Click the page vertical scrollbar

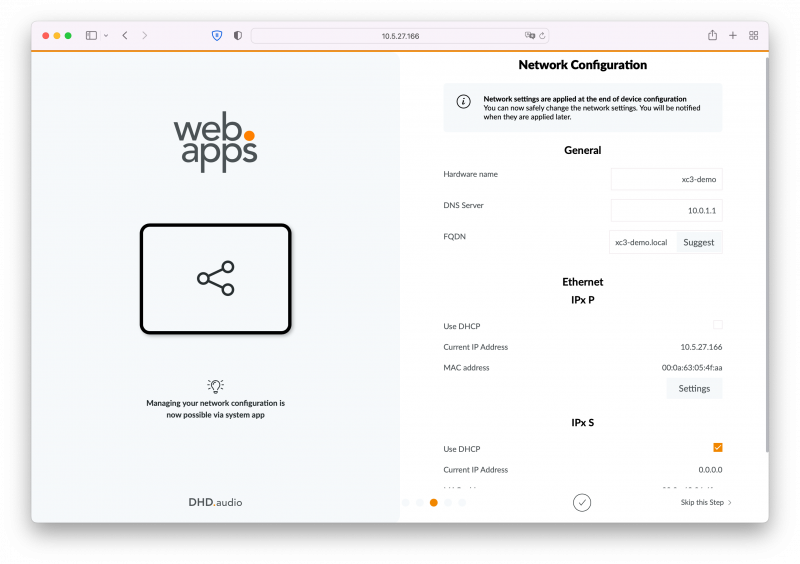click(767, 254)
